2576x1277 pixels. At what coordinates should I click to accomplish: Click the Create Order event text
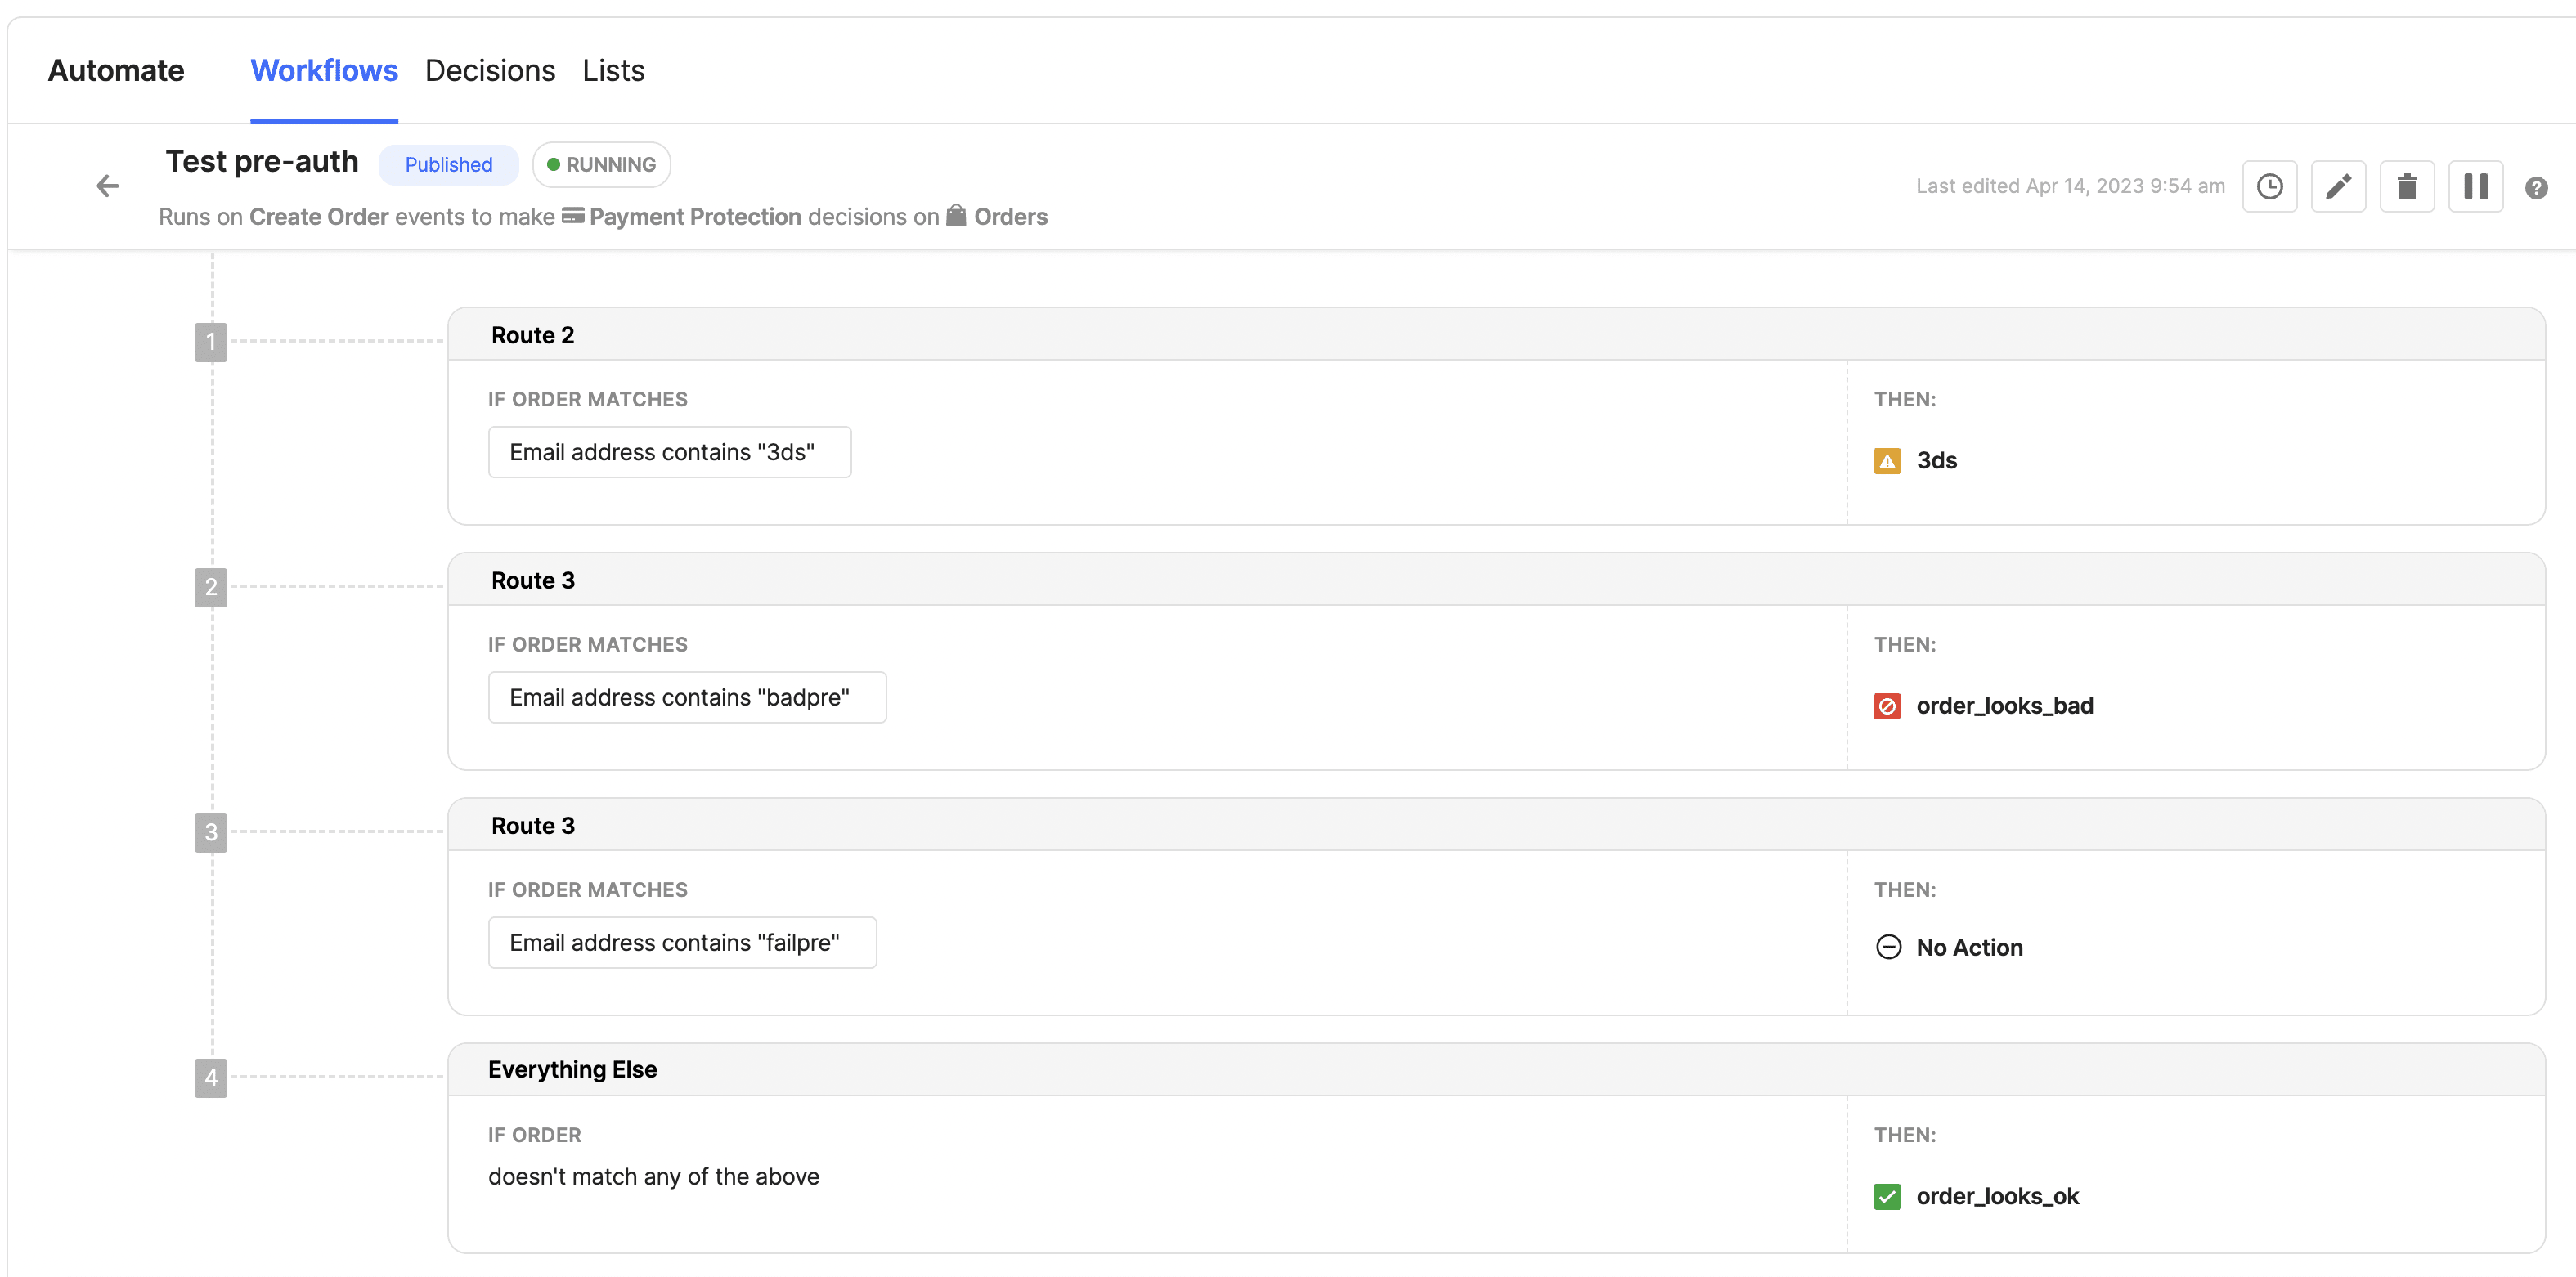pyautogui.click(x=318, y=217)
